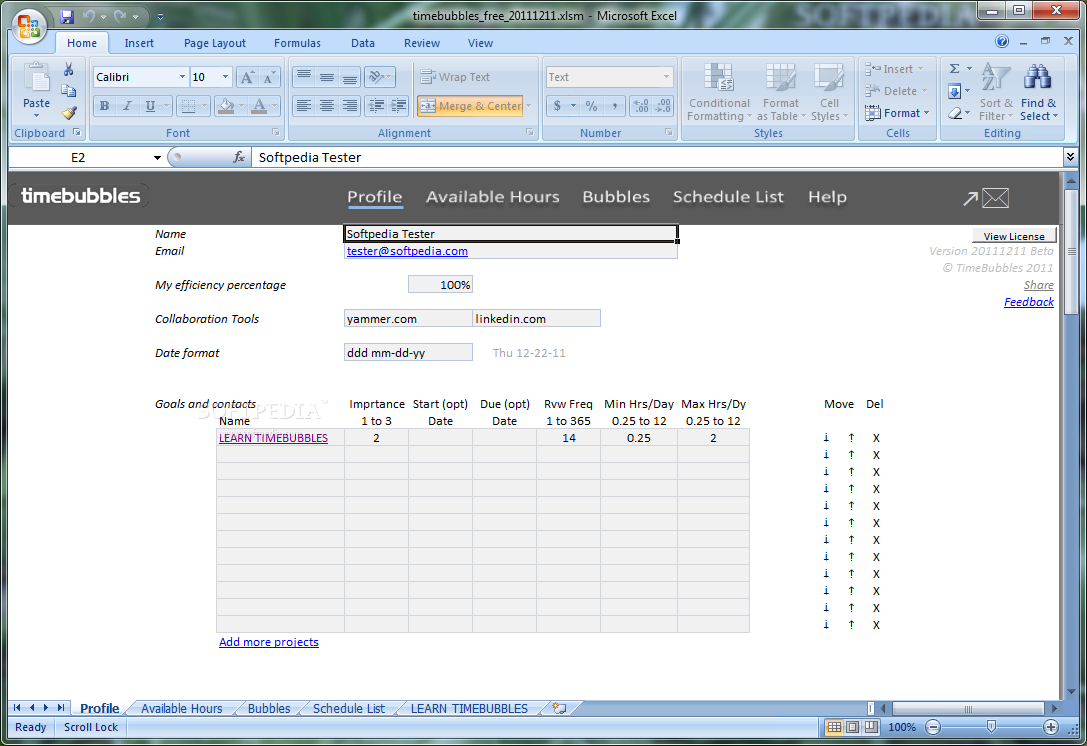Switch to Page Break Preview
1087x746 pixels.
pos(871,727)
